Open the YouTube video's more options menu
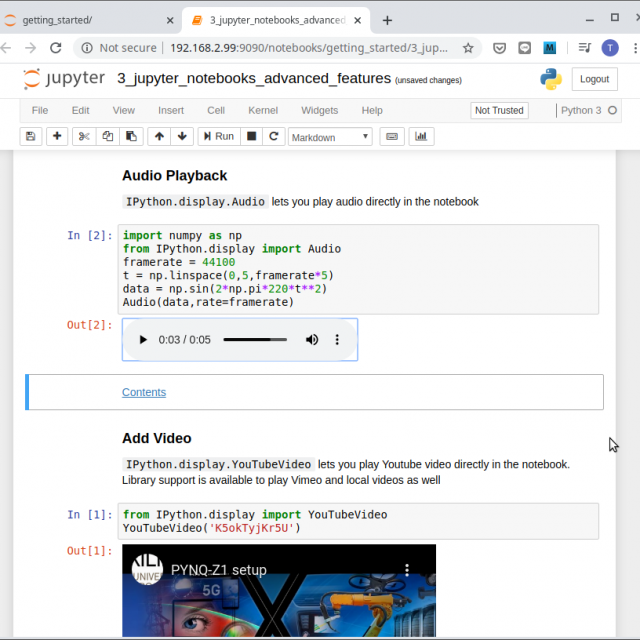Image resolution: width=640 pixels, height=640 pixels. 407,570
